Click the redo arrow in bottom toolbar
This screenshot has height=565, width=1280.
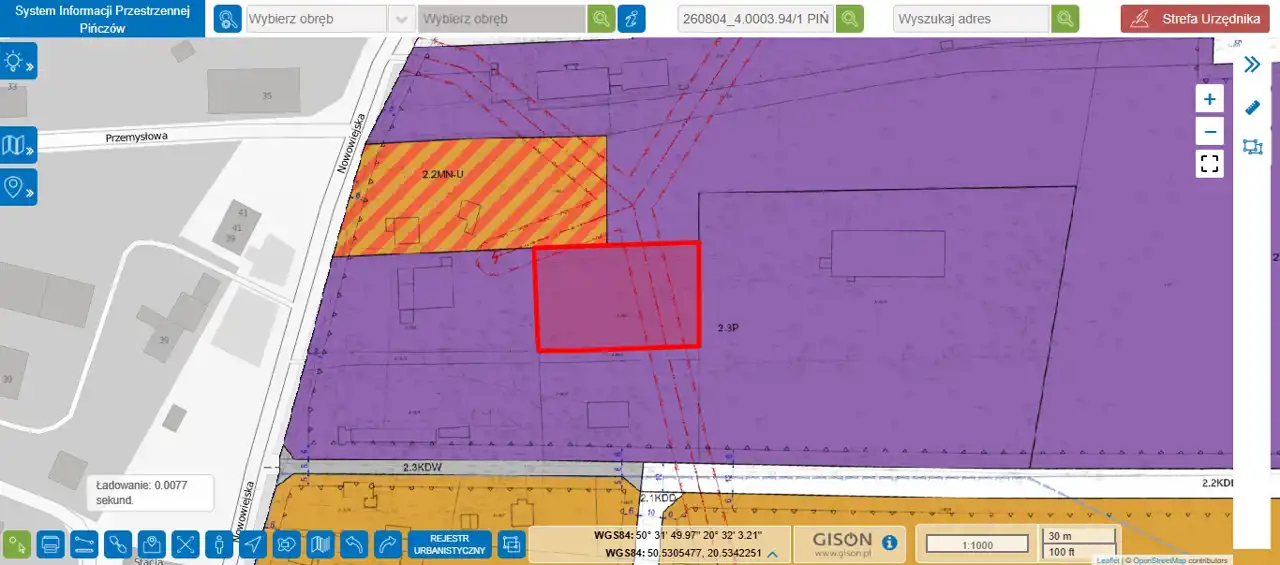(x=388, y=545)
